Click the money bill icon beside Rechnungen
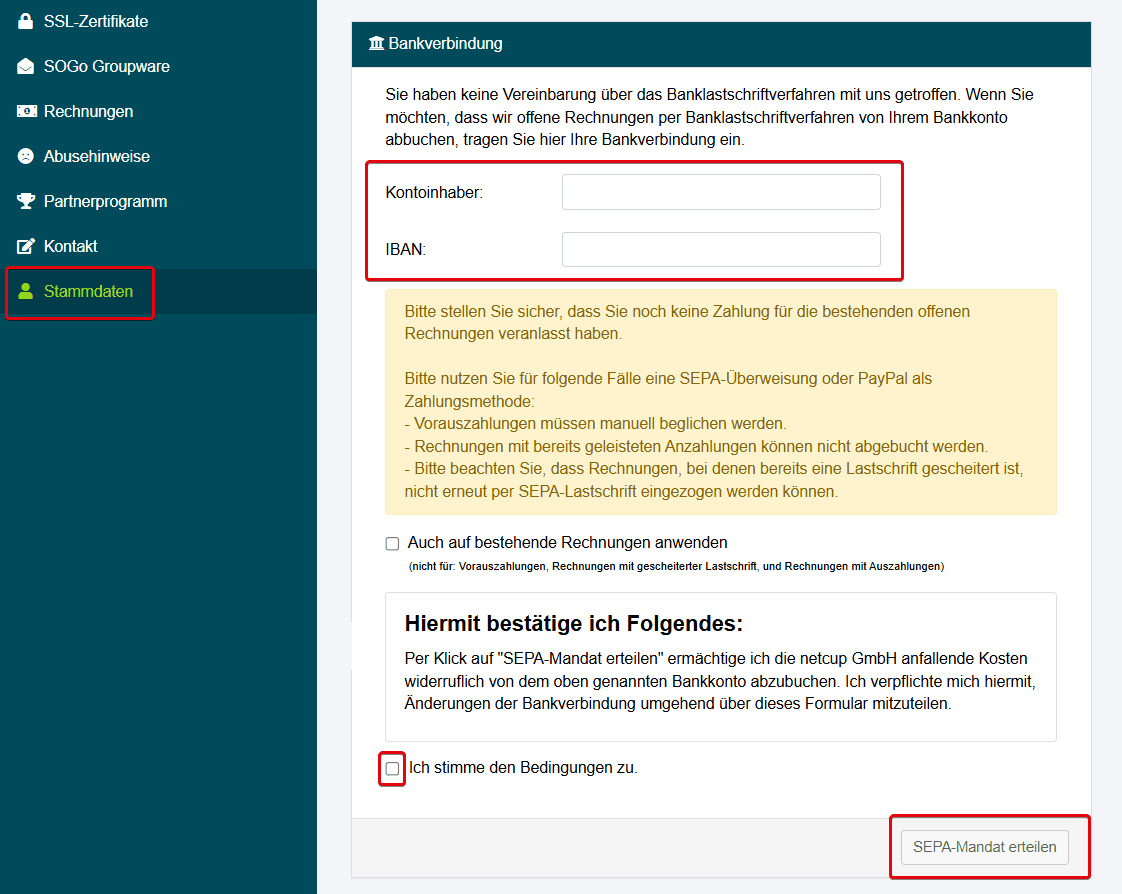Image resolution: width=1122 pixels, height=894 pixels. (26, 111)
